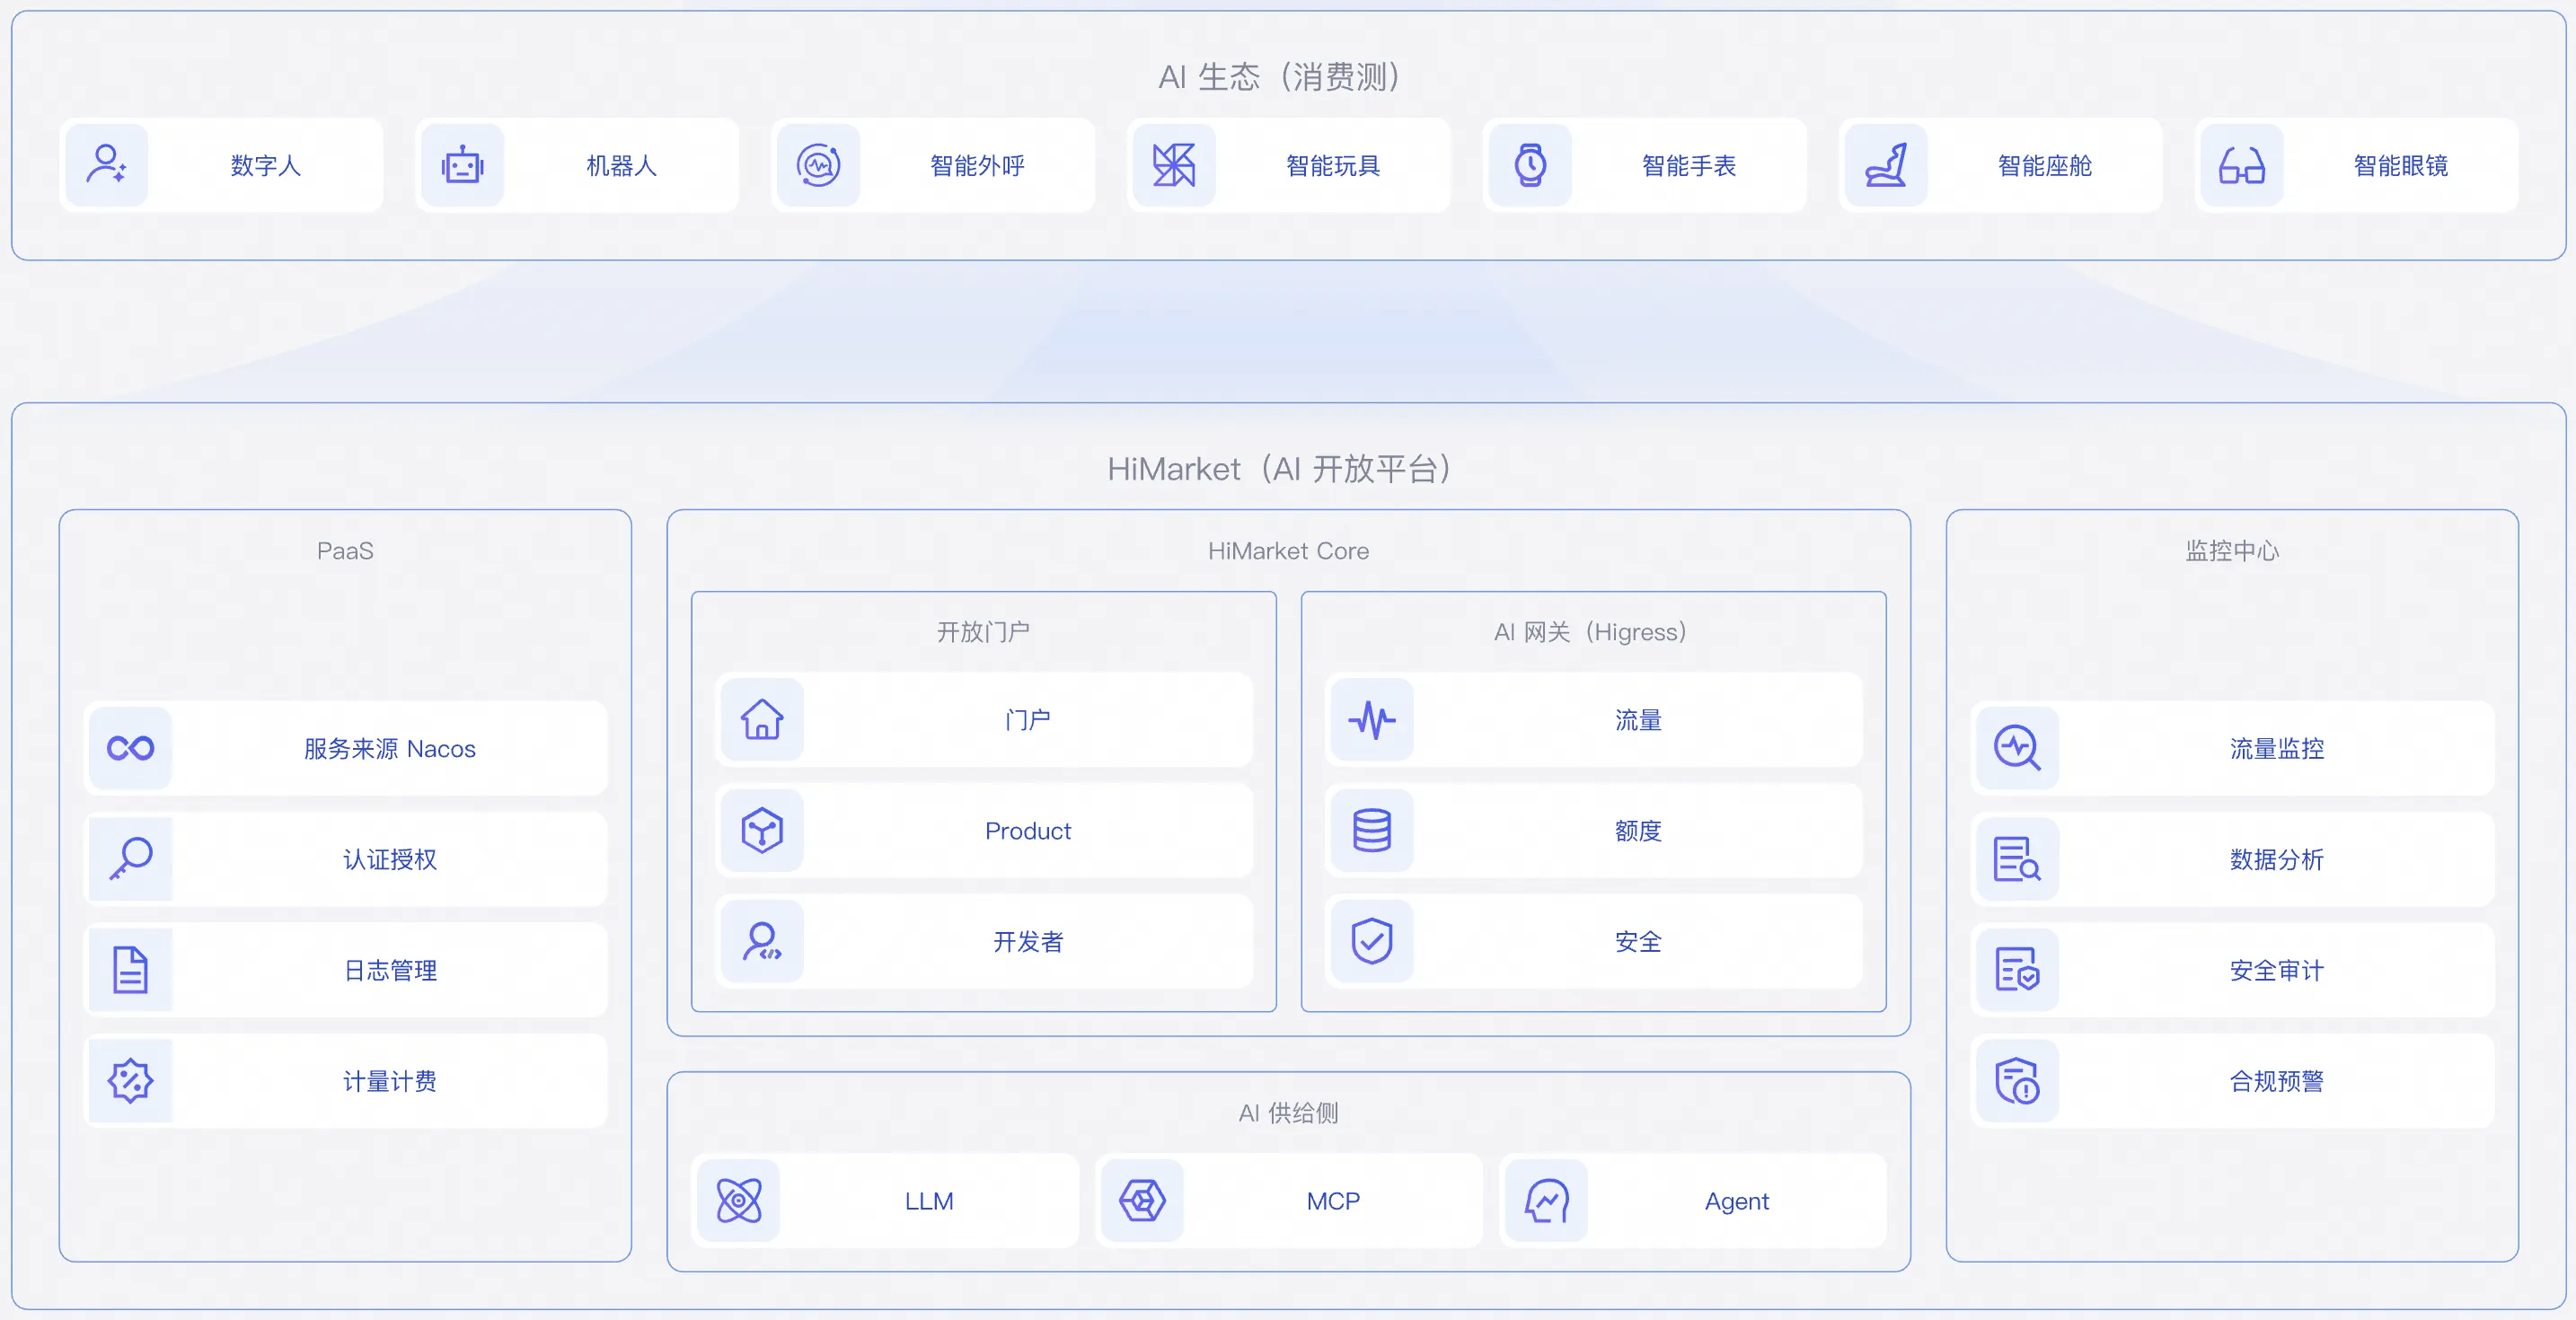This screenshot has width=2576, height=1320.
Task: Click the pinwheel icon for 智能玩具
Action: [1174, 165]
